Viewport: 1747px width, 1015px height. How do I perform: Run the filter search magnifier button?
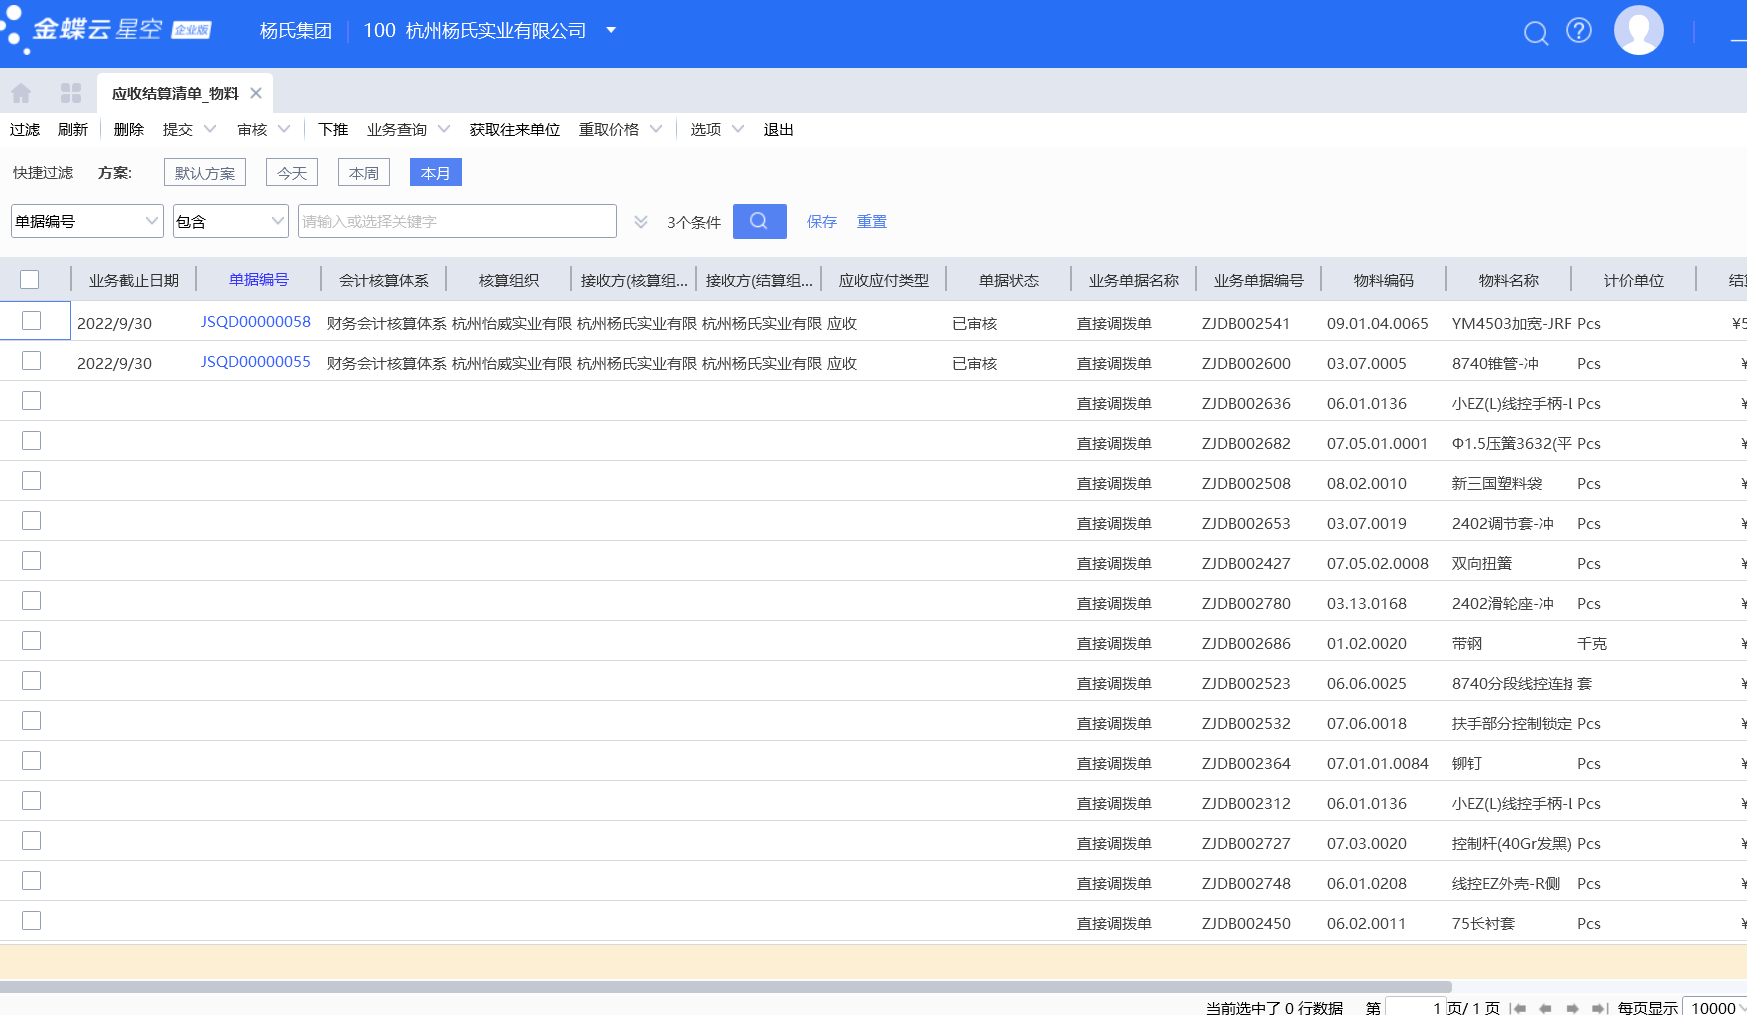click(759, 221)
